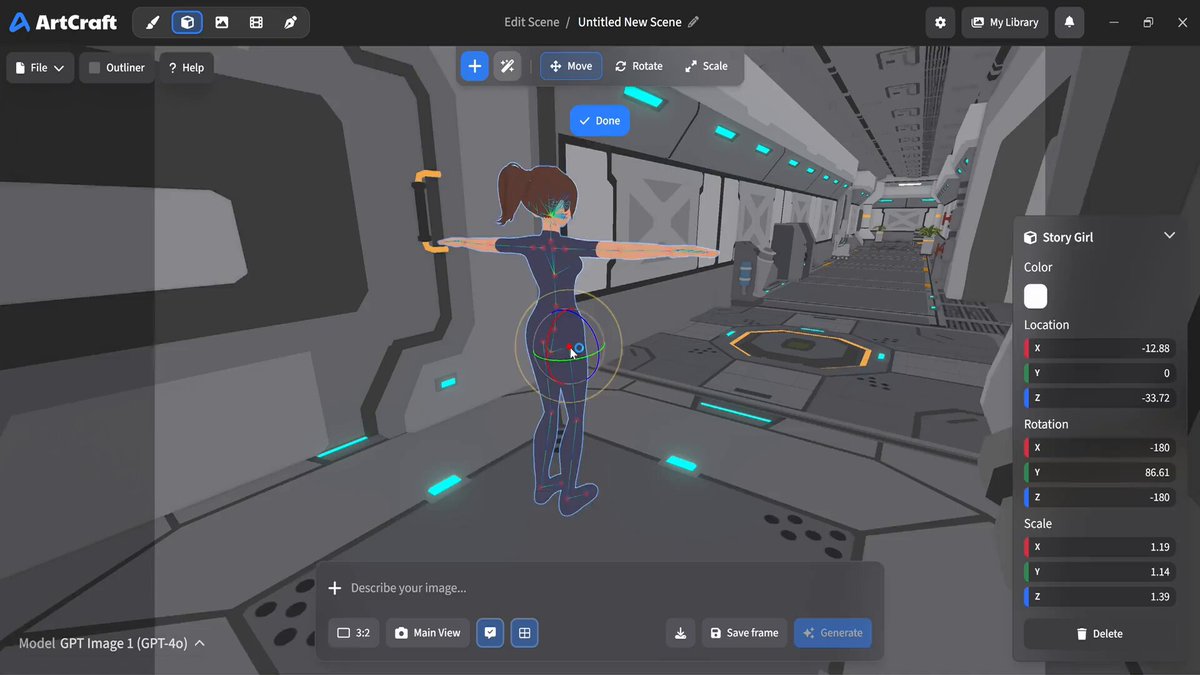The width and height of the screenshot is (1200, 675).
Task: Edit Location Y value 0
Action: point(1100,373)
